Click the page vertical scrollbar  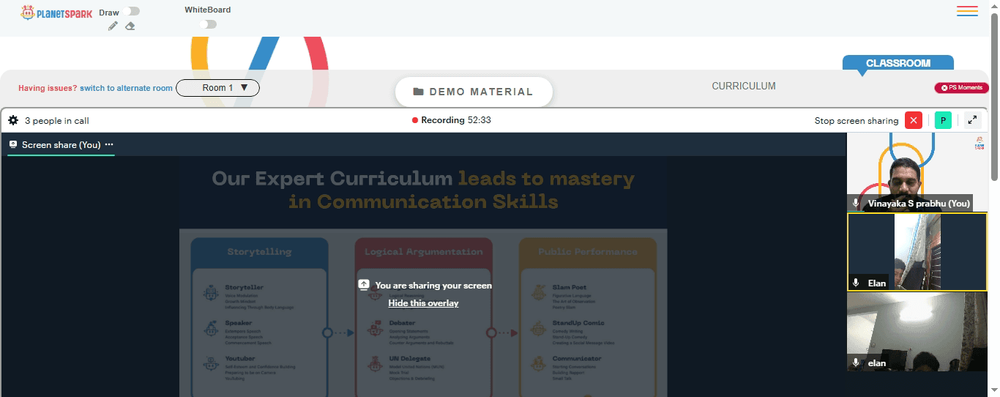coord(994,96)
